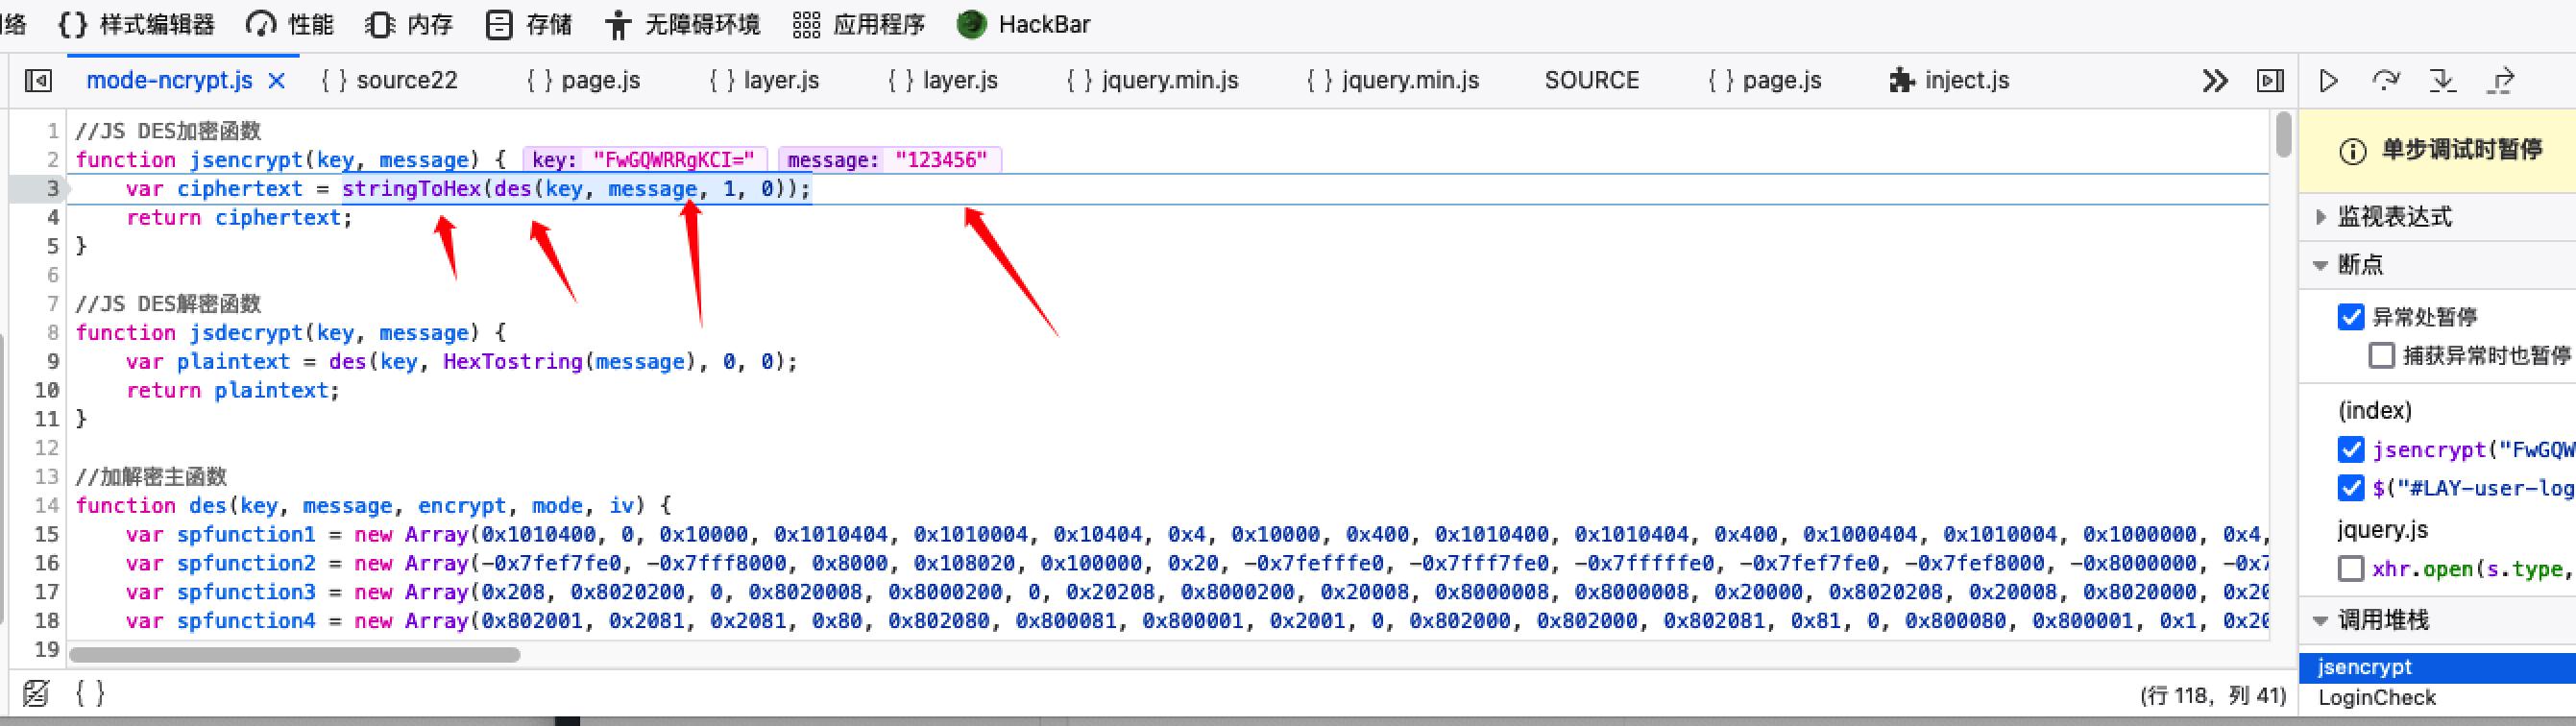Enable pause on caught exceptions (捕获异常时也暂停)
Viewport: 2576px width, 726px height.
[2381, 355]
